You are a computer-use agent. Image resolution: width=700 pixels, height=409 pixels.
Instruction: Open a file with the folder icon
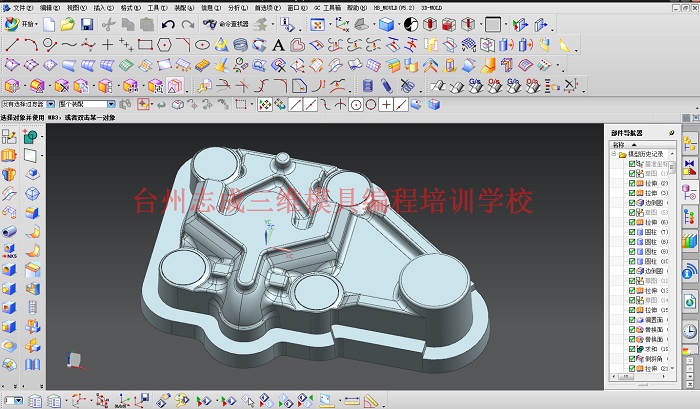[x=67, y=24]
